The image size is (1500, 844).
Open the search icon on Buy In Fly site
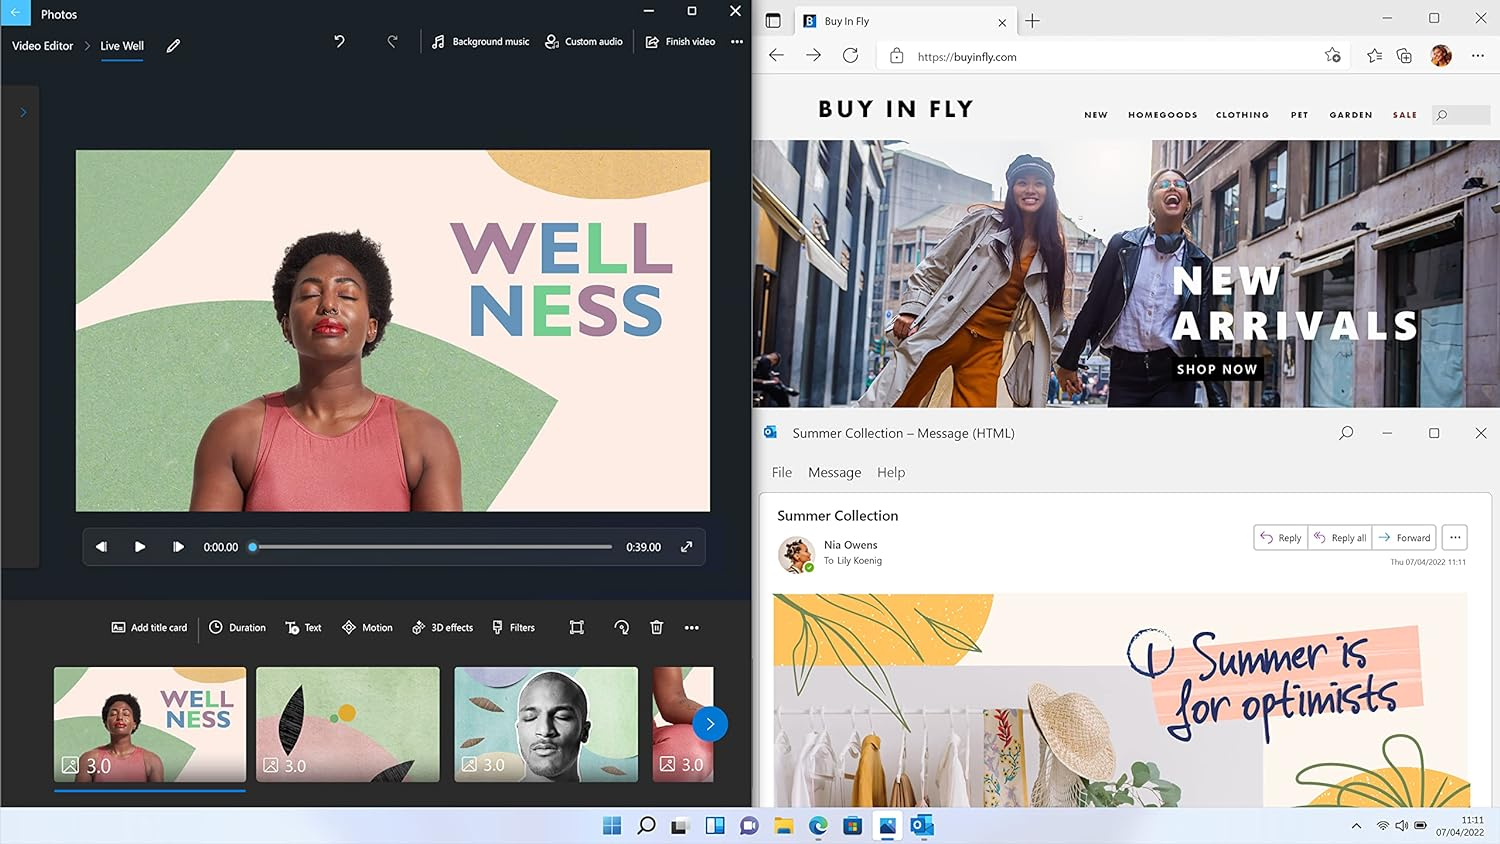coord(1440,115)
